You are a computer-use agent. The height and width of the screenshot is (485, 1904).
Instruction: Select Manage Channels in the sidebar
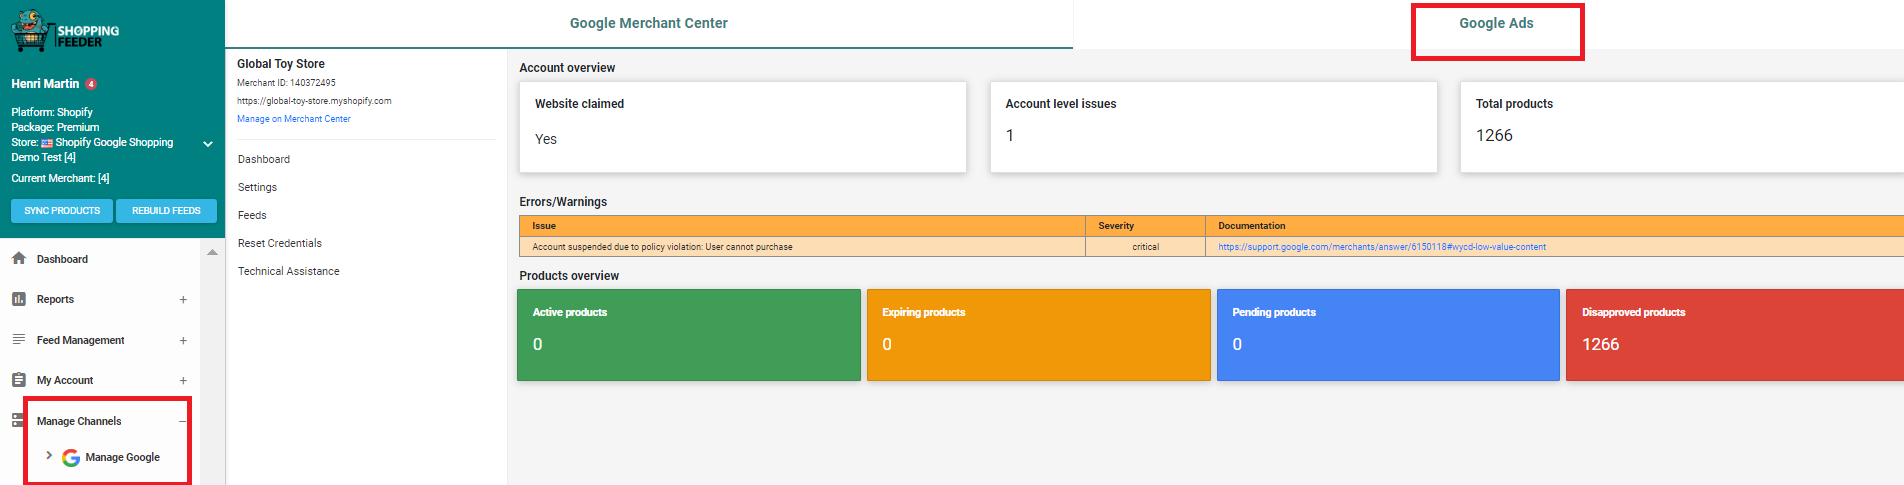tap(79, 421)
